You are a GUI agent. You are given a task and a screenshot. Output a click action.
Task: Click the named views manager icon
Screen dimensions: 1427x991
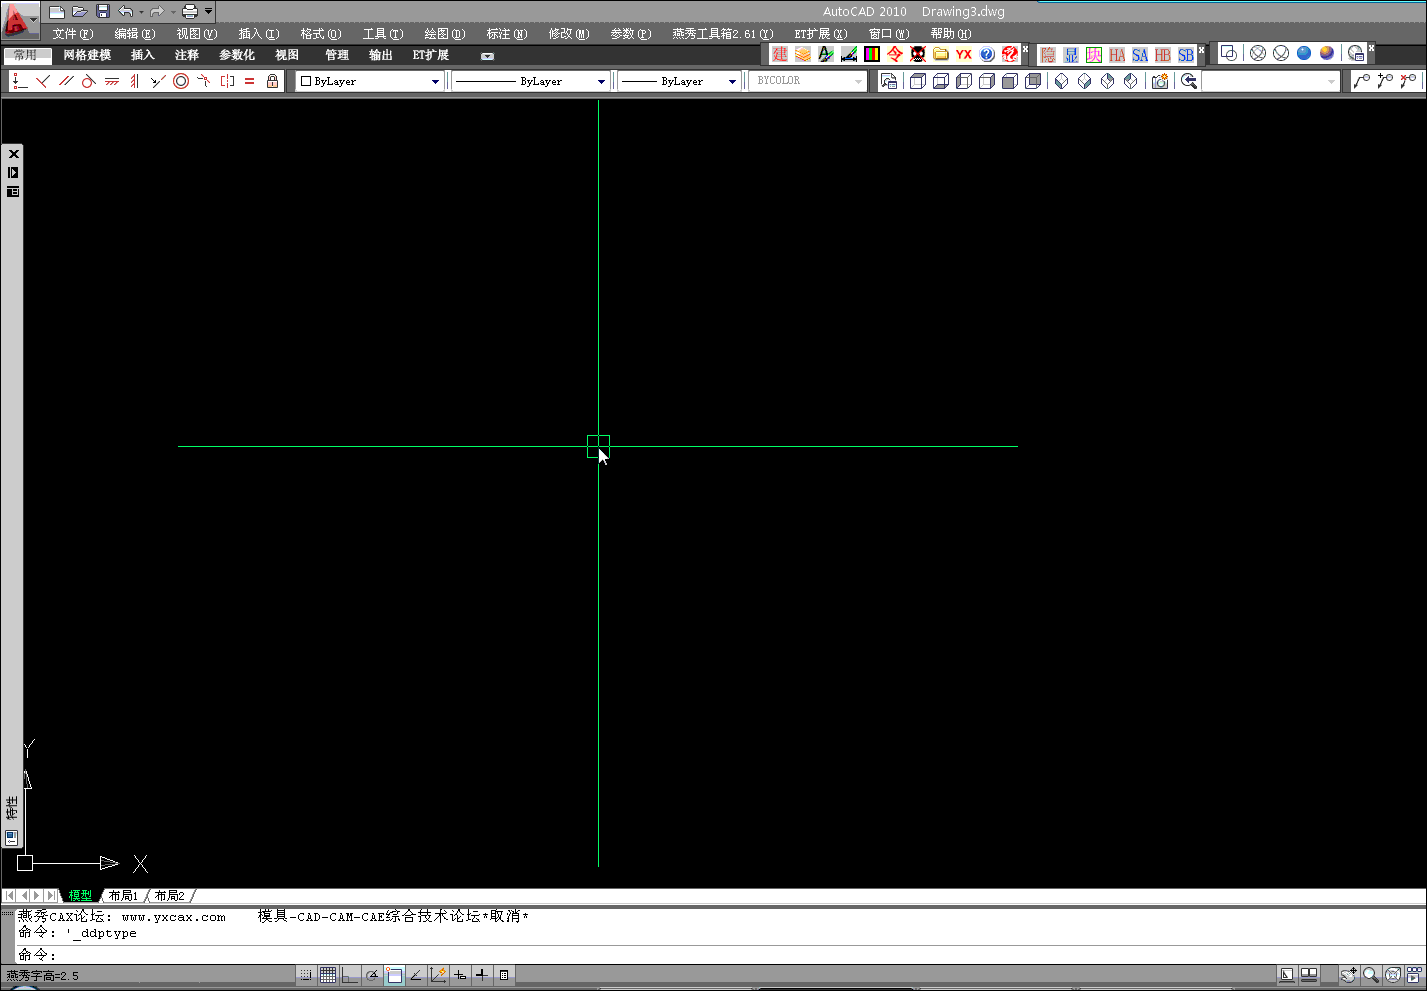point(889,81)
